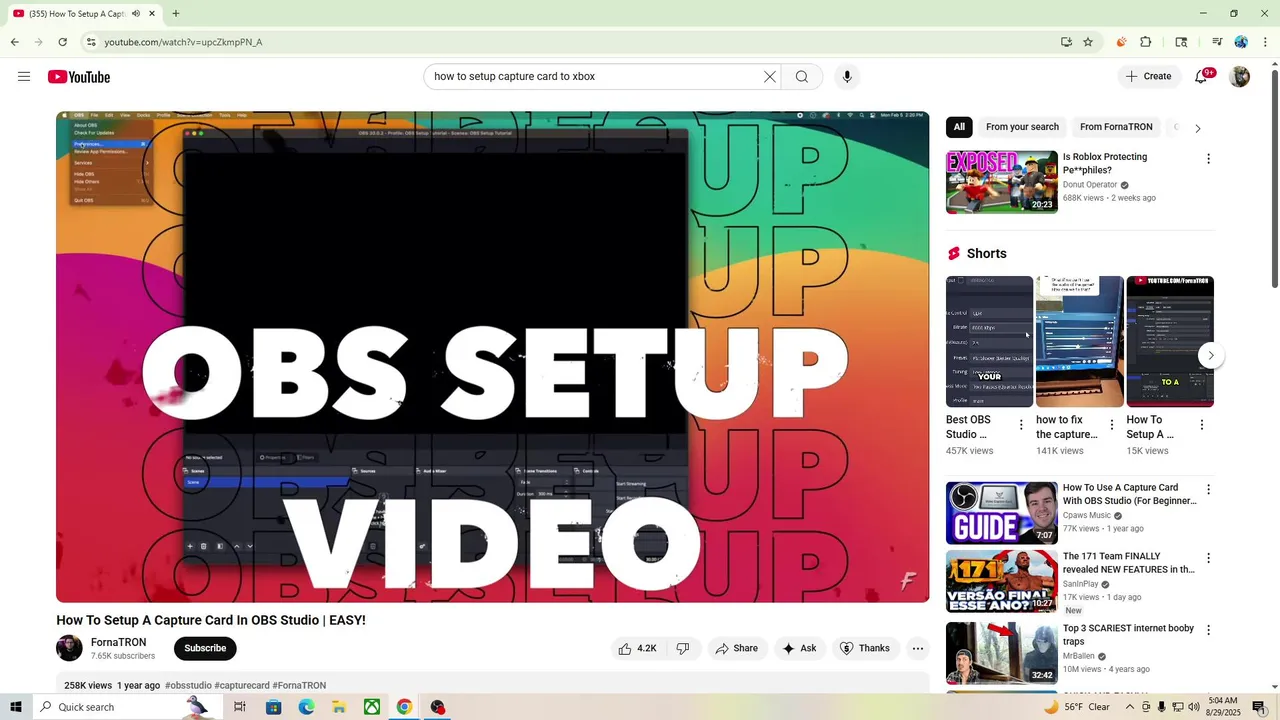The image size is (1280, 720).
Task: Open volume control in system tray
Action: (x=1194, y=707)
